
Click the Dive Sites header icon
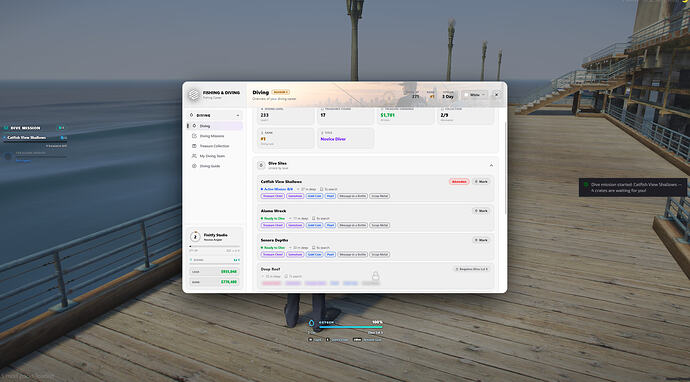point(261,165)
